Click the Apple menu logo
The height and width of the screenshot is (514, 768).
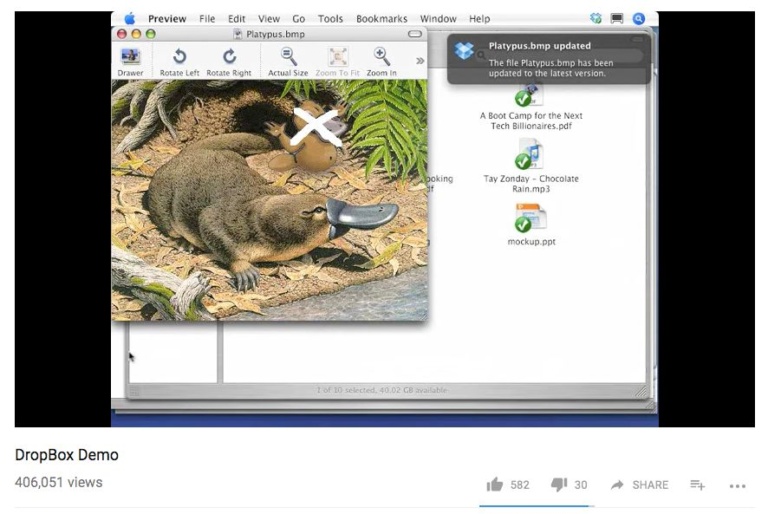129,18
